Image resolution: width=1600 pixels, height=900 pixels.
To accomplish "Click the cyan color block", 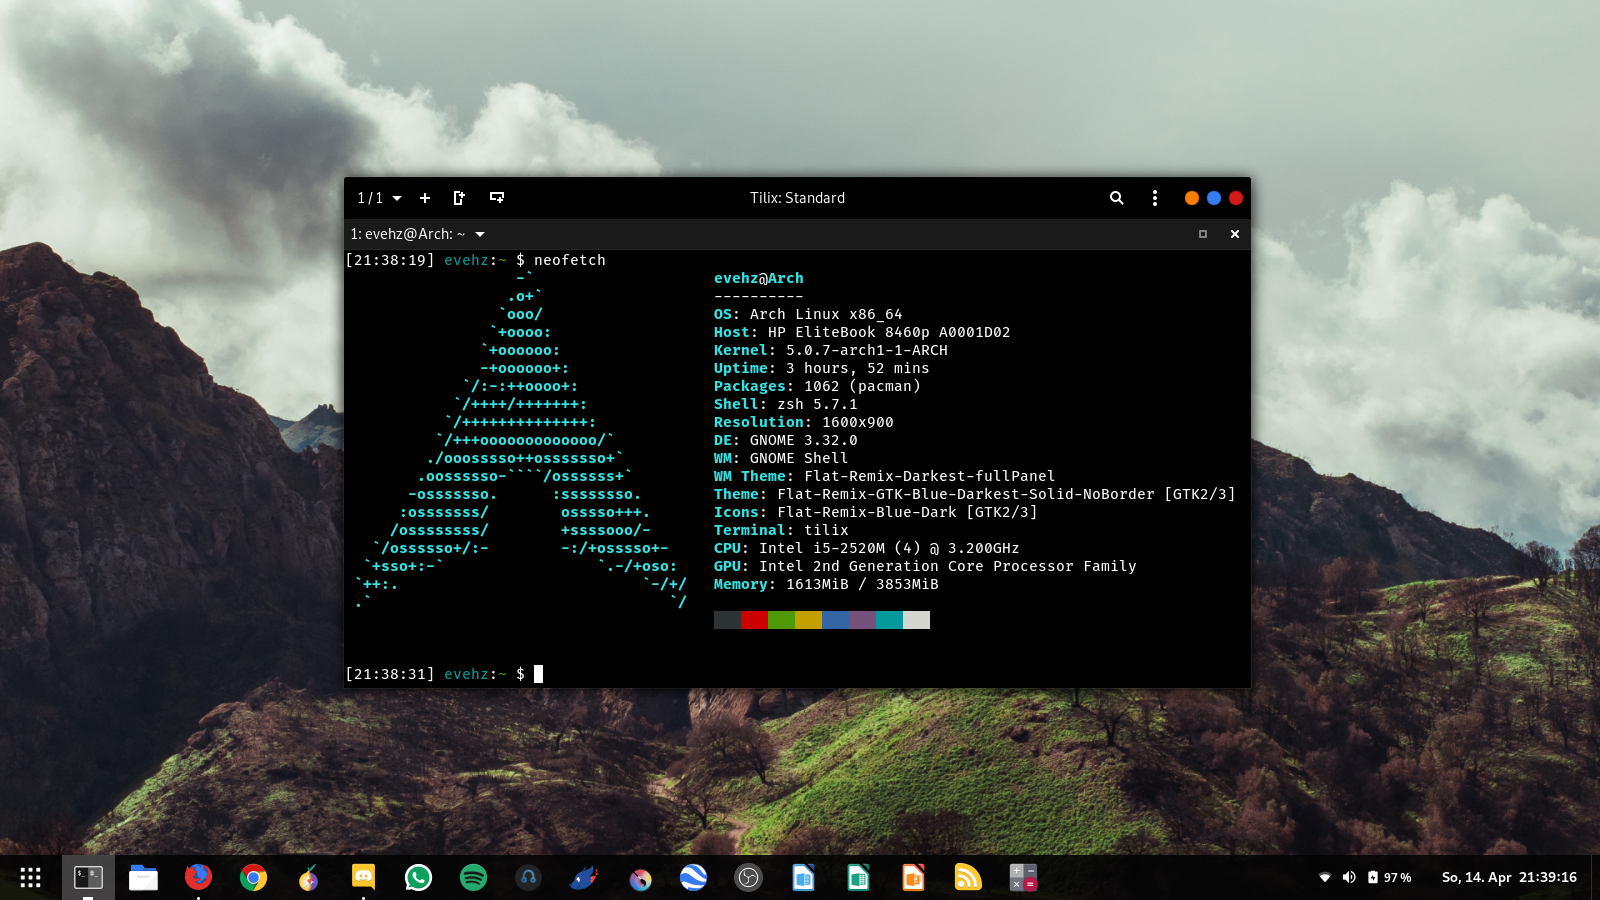I will pyautogui.click(x=889, y=620).
